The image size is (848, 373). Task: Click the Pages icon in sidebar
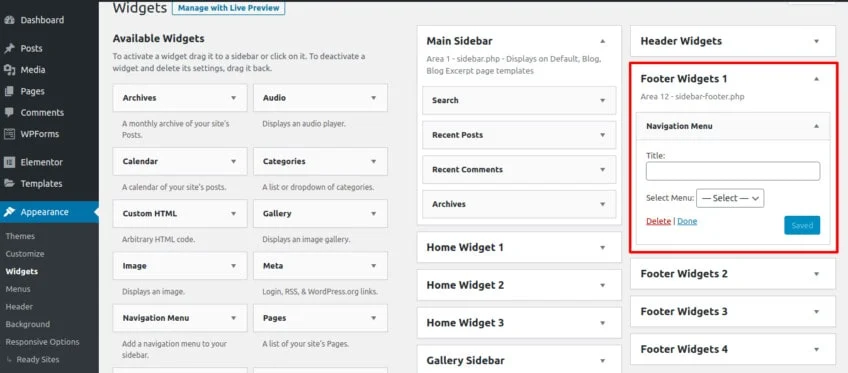[x=9, y=91]
